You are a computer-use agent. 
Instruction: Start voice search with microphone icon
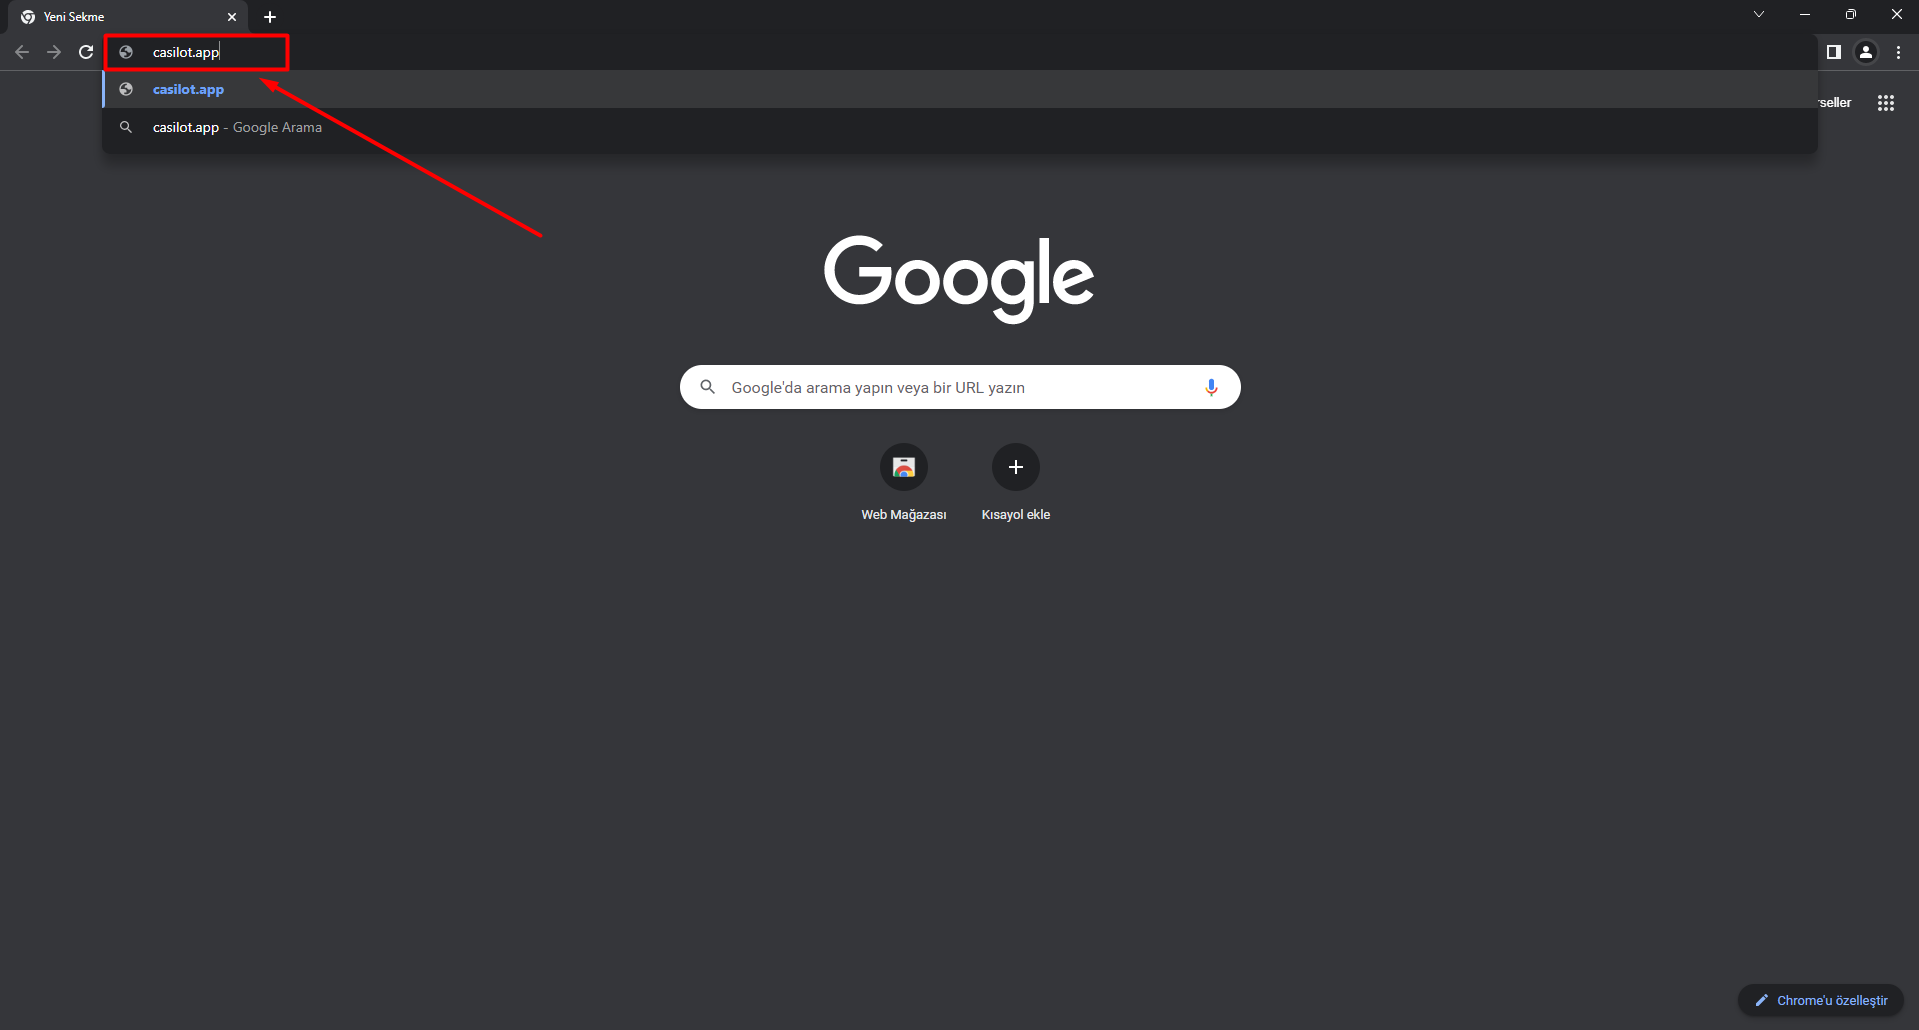tap(1211, 387)
